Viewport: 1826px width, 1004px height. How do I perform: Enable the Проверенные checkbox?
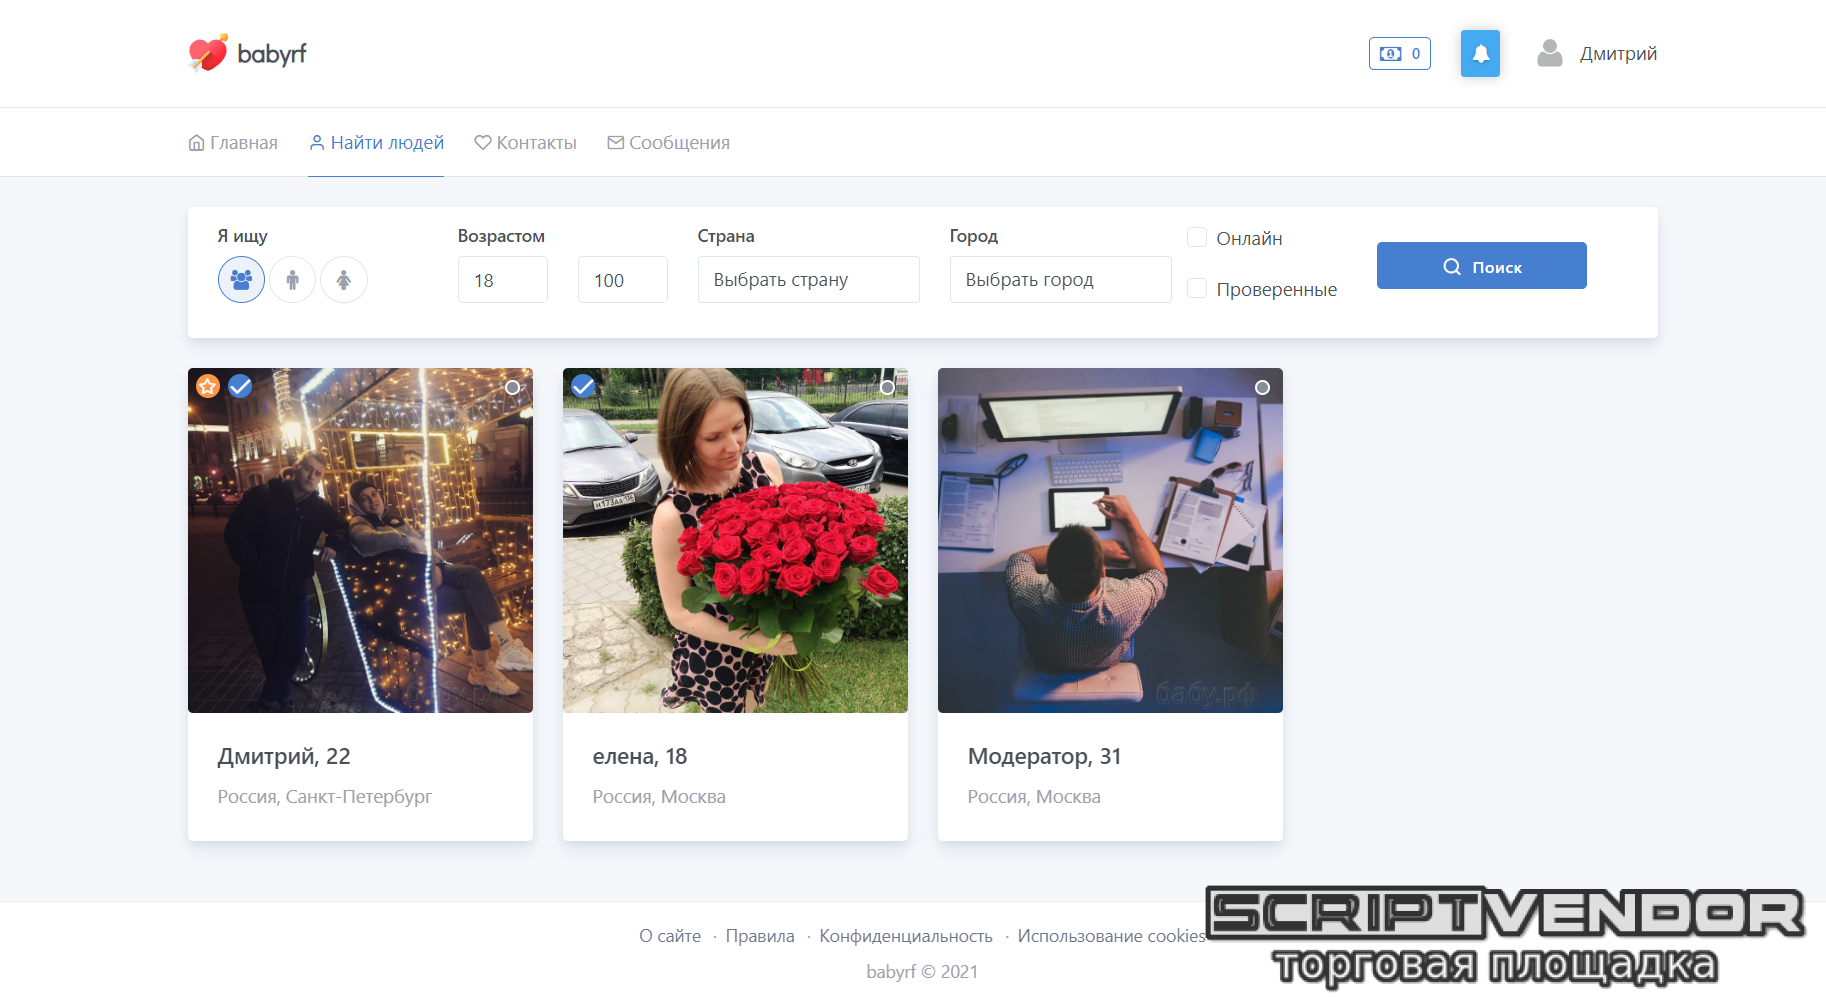(x=1196, y=288)
